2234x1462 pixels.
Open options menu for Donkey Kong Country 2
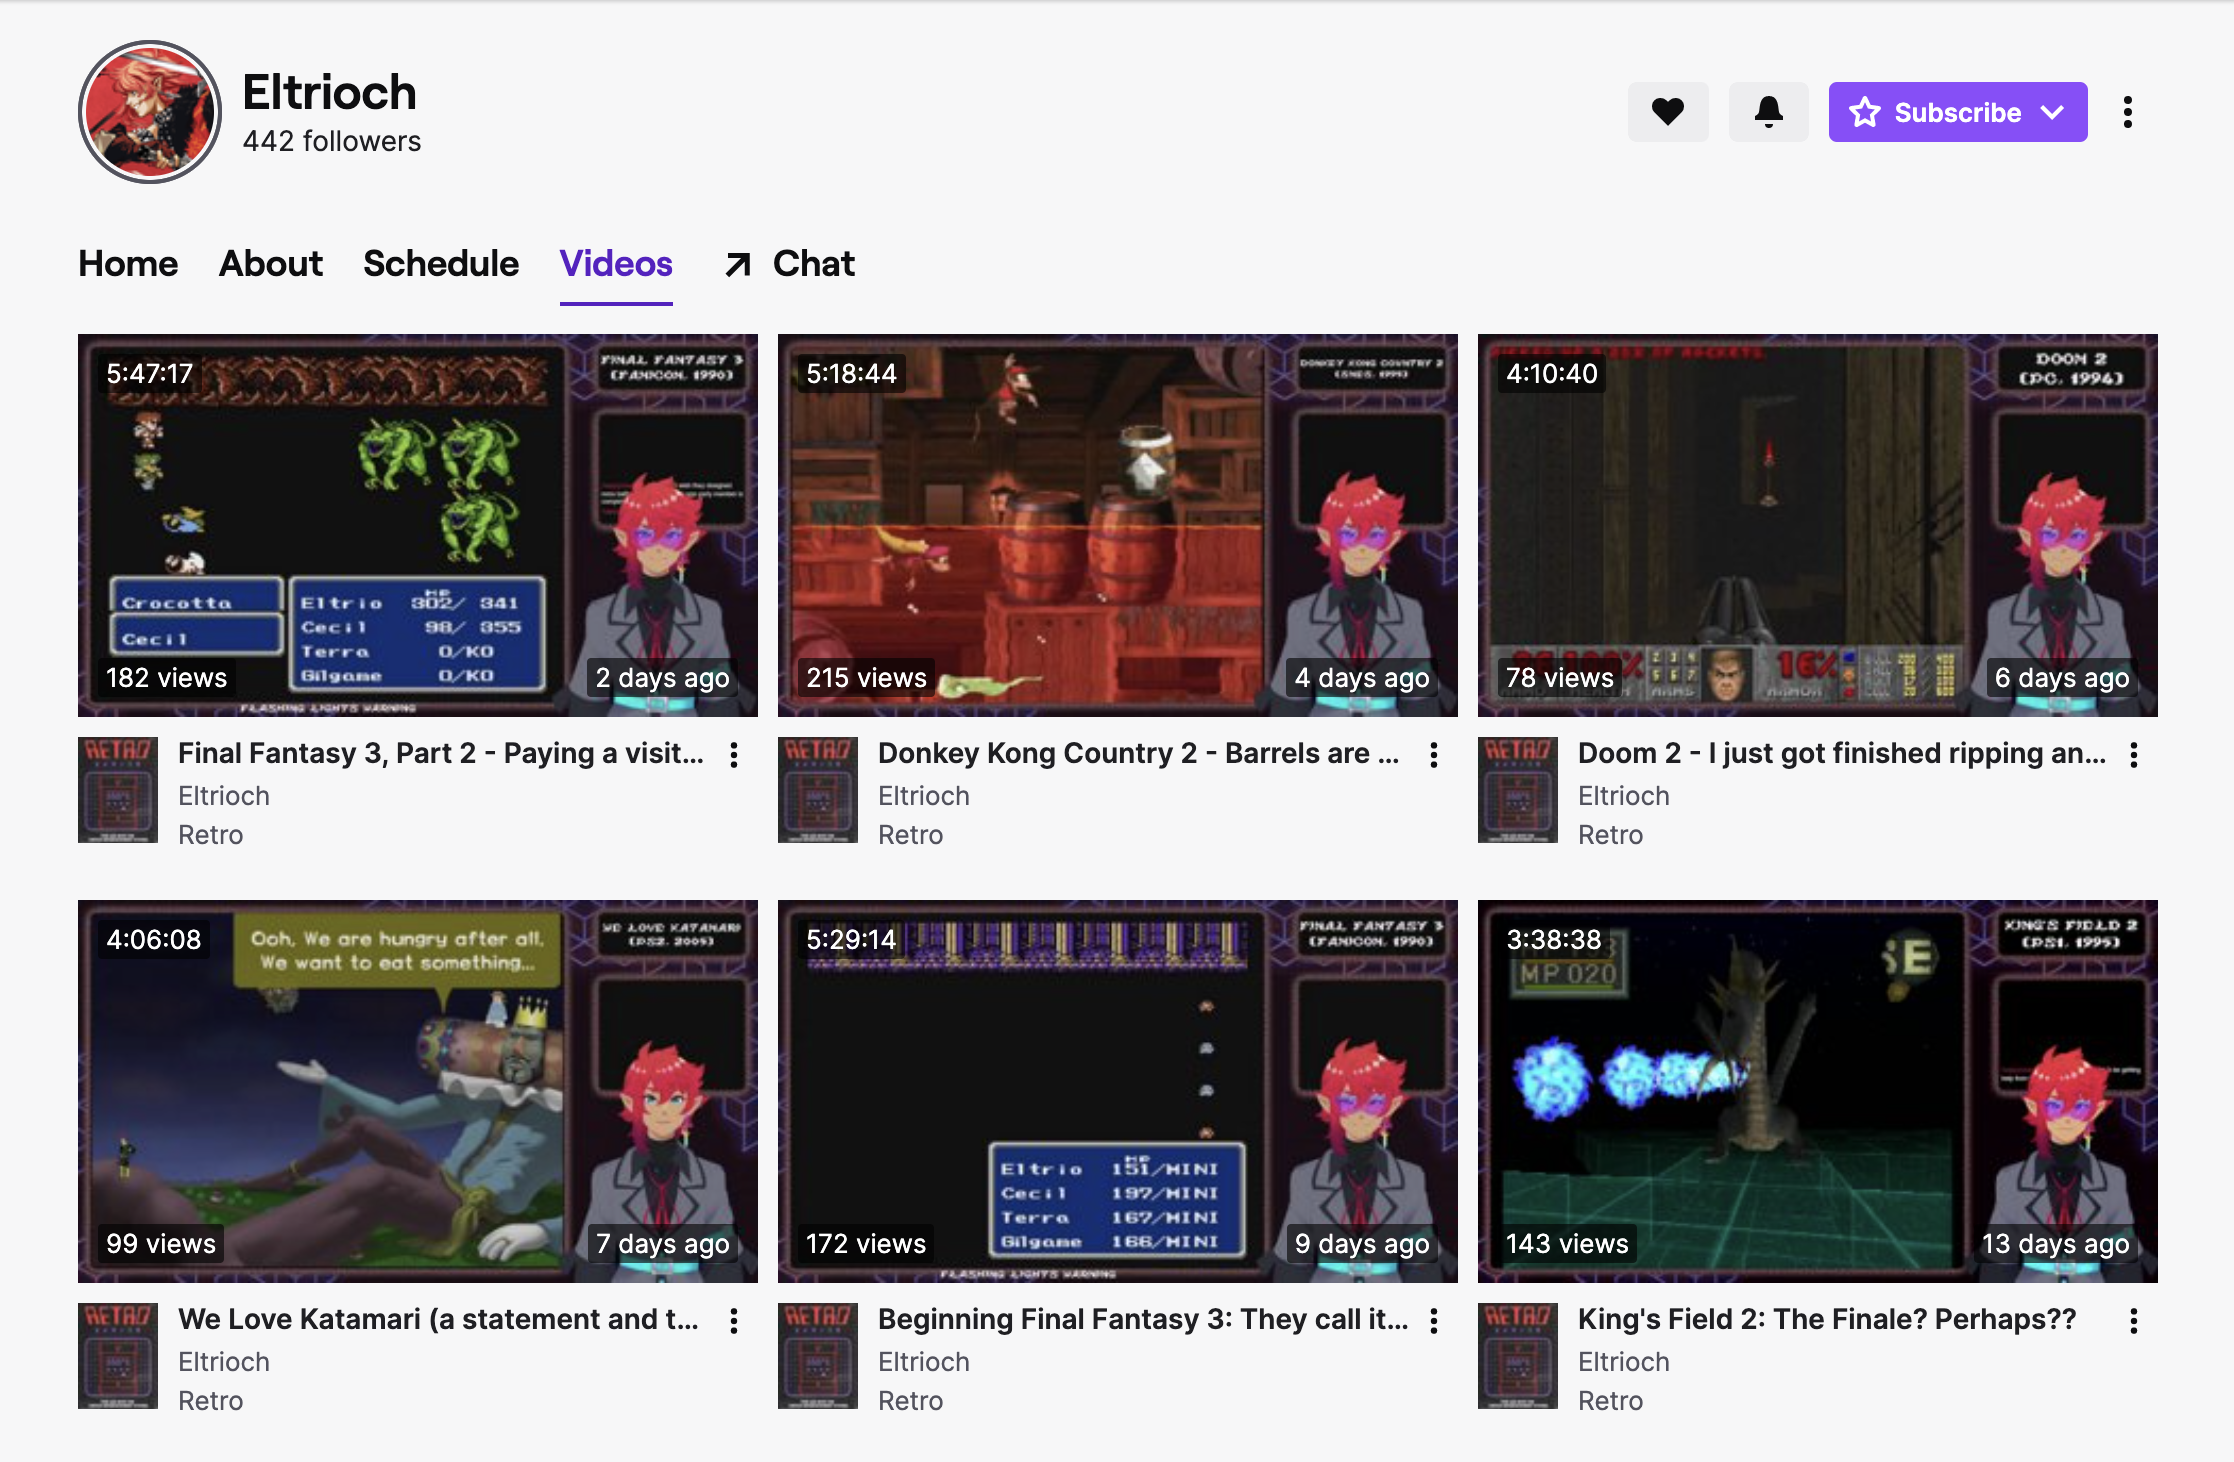[x=1434, y=755]
